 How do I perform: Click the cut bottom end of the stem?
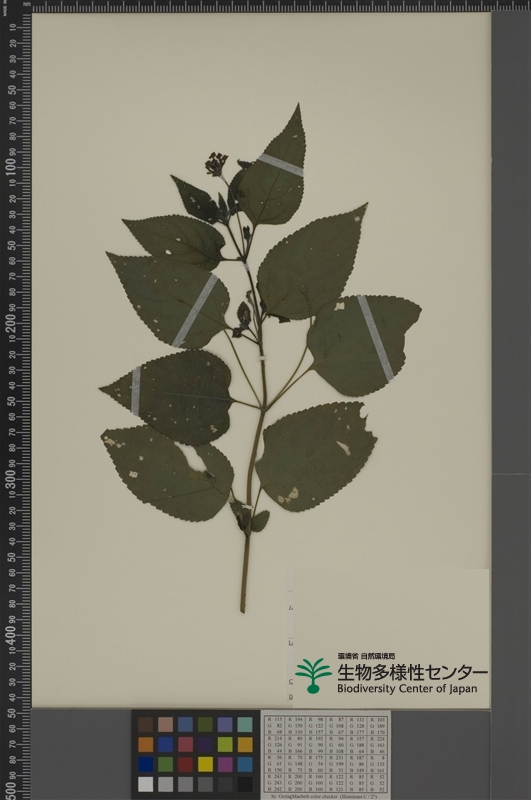tap(243, 608)
